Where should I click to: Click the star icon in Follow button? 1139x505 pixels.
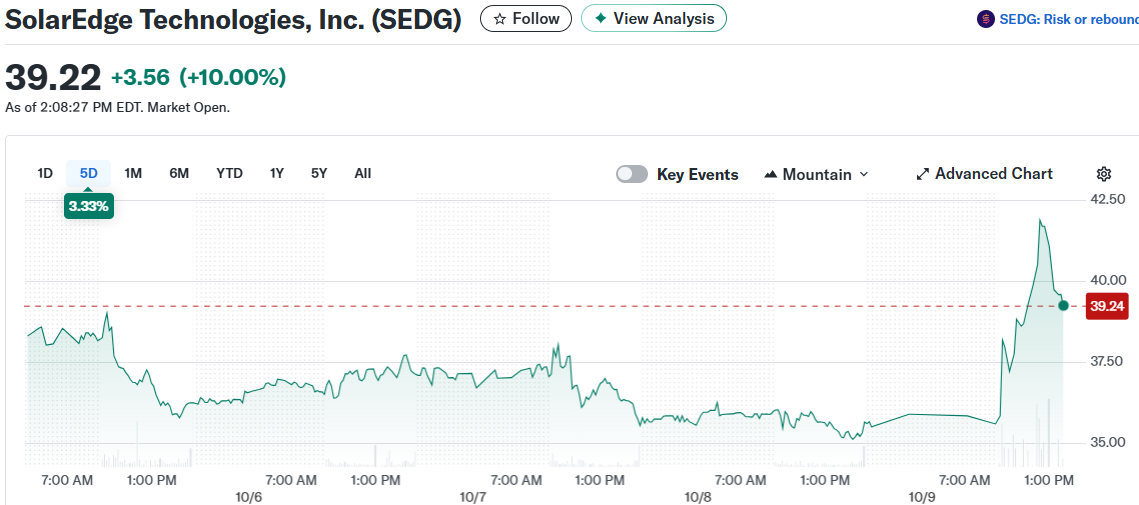(x=500, y=19)
